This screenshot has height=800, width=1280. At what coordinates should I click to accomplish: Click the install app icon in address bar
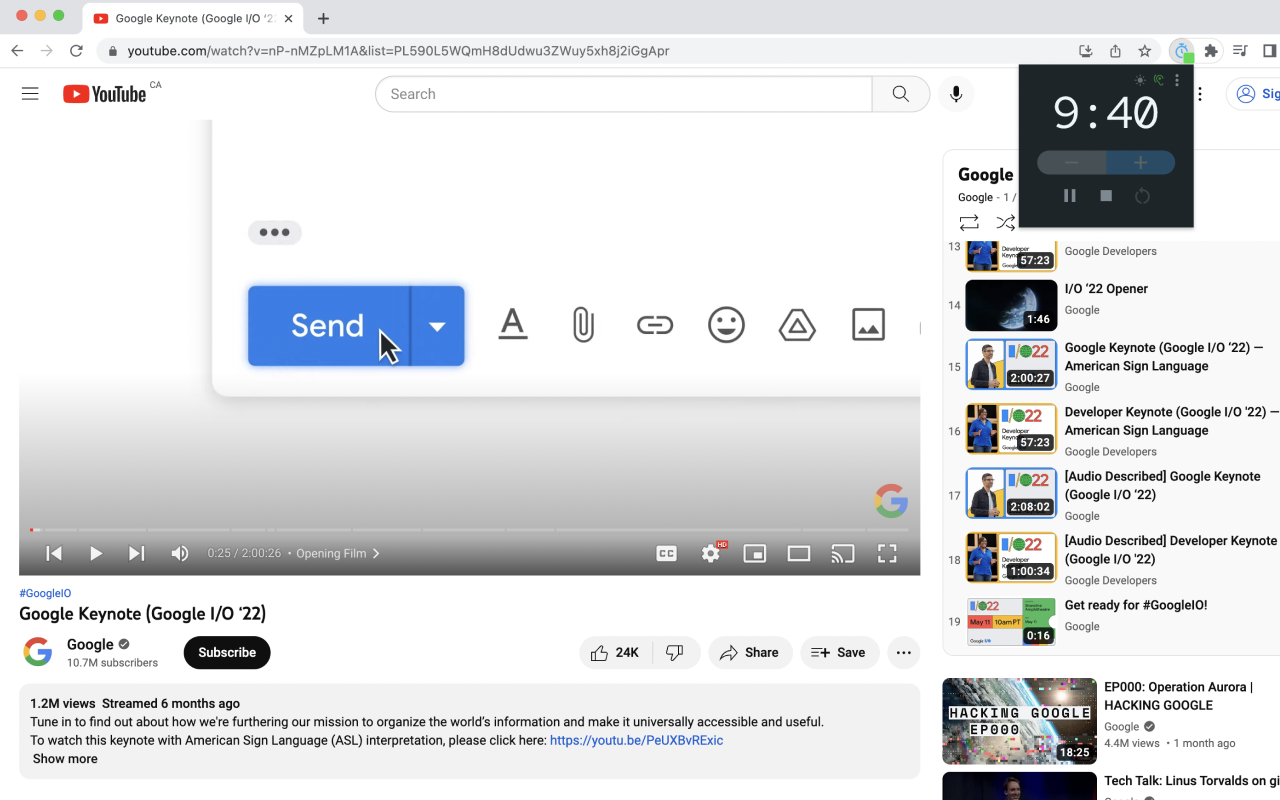(1085, 51)
